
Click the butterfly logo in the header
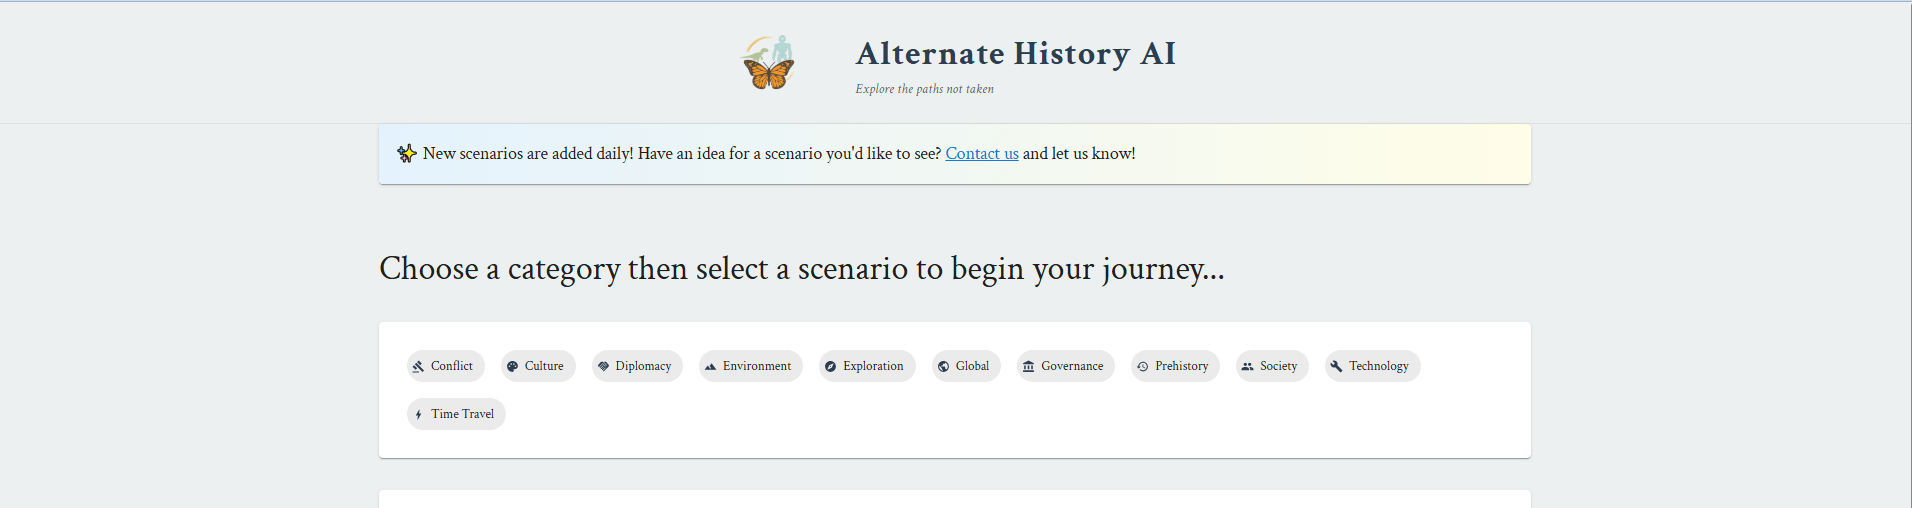click(768, 64)
